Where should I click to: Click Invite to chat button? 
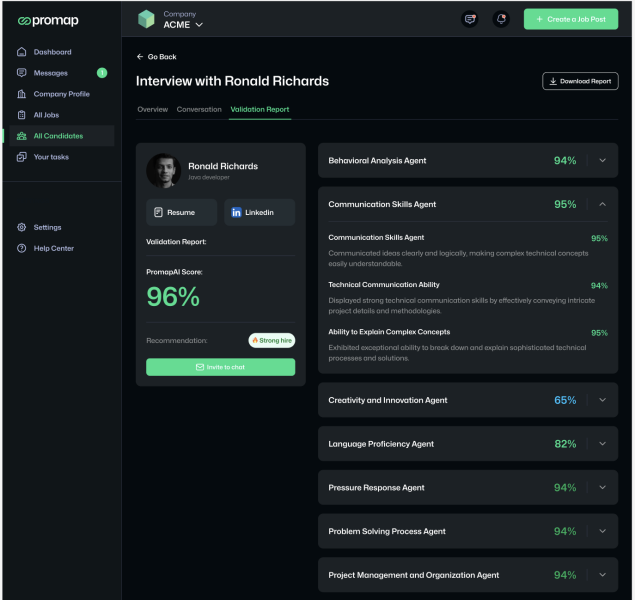220,367
